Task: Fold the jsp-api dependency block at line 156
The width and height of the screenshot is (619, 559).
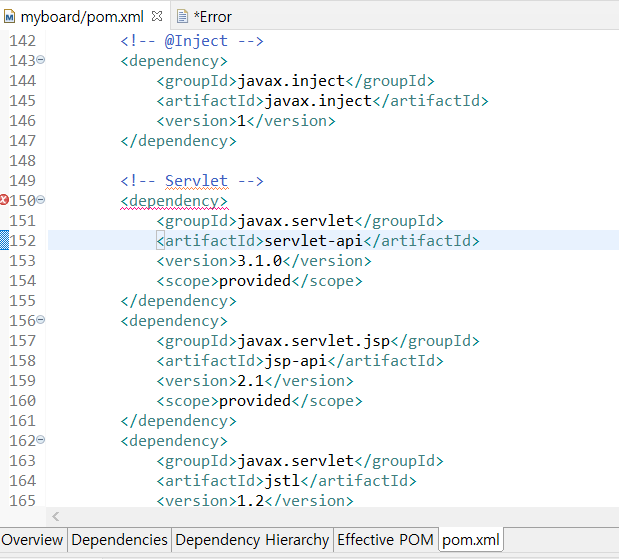Action: click(x=41, y=320)
